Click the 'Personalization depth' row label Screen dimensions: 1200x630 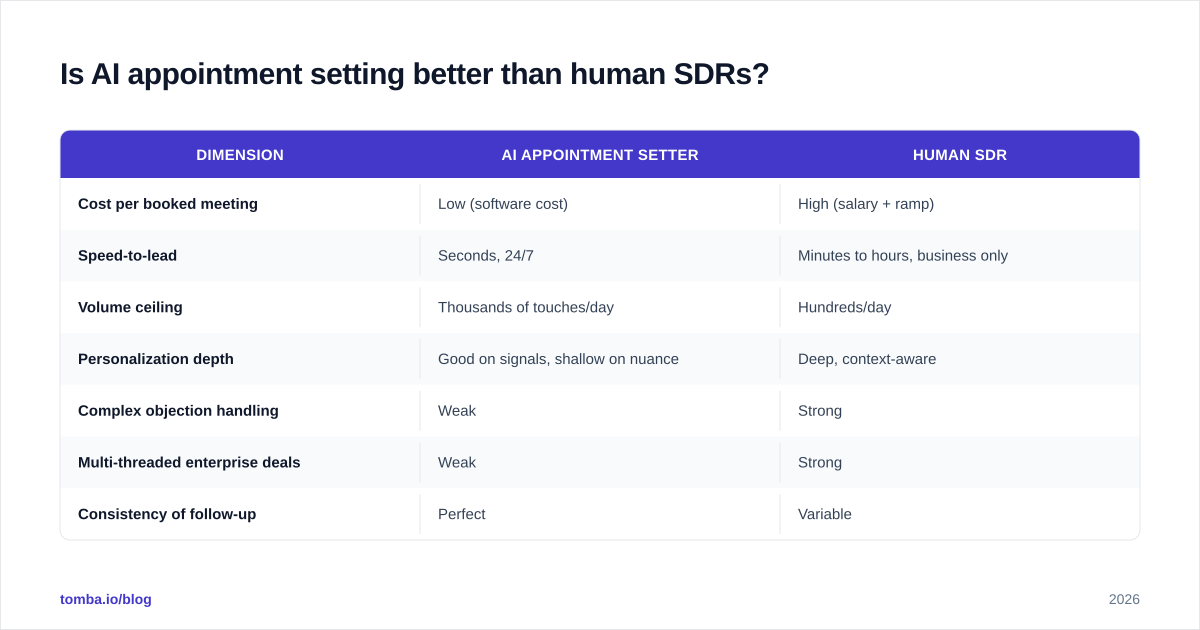coord(156,359)
